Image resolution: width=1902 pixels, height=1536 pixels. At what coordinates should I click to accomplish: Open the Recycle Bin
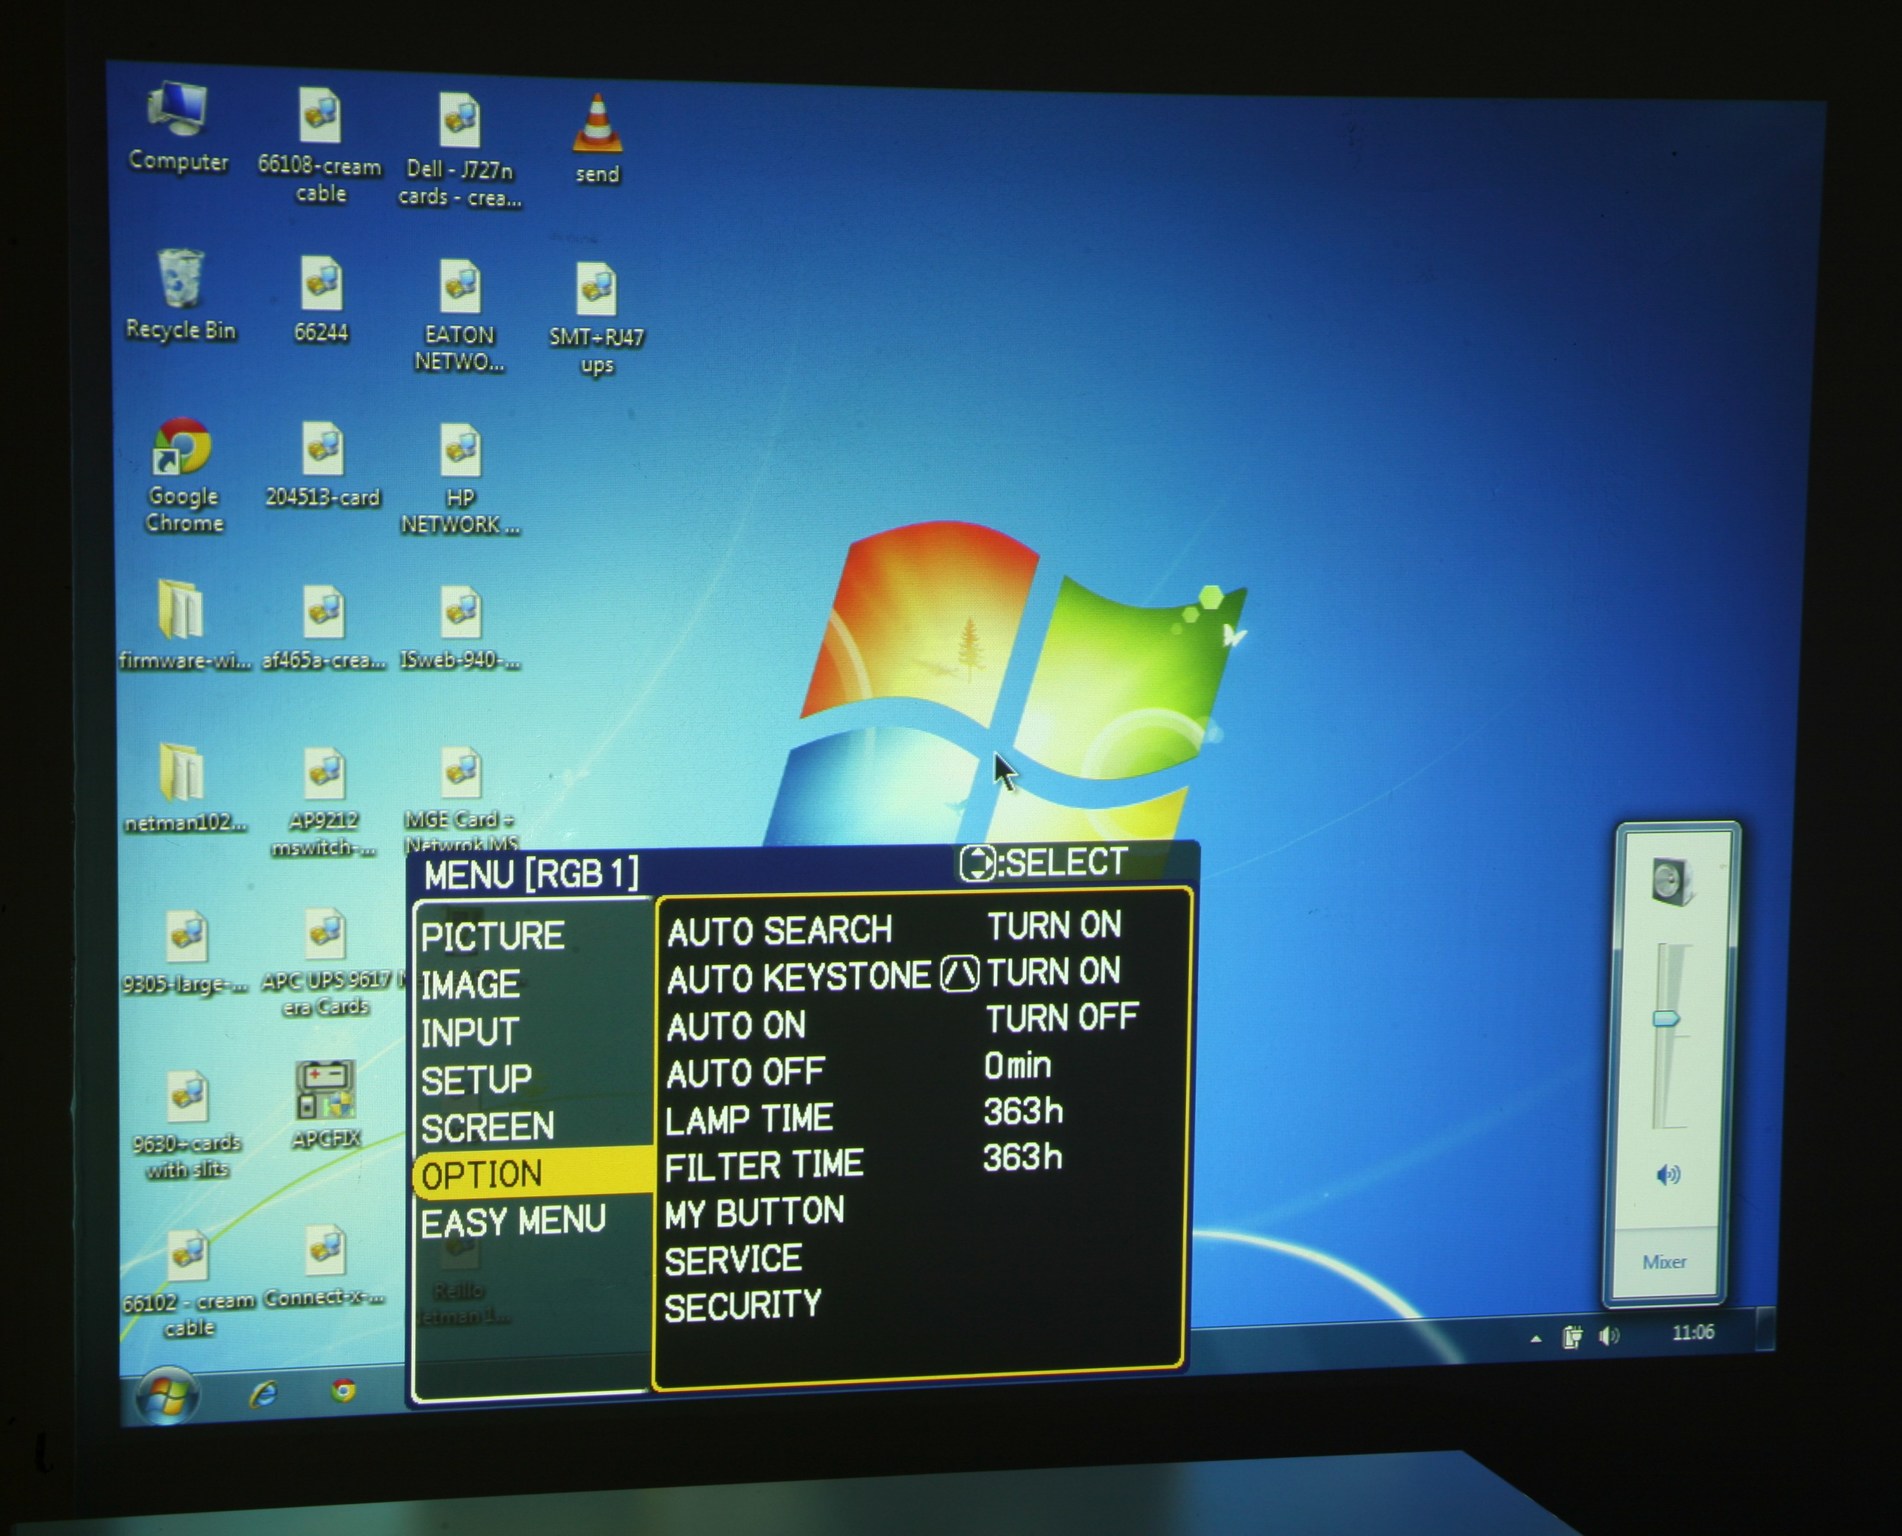[180, 295]
